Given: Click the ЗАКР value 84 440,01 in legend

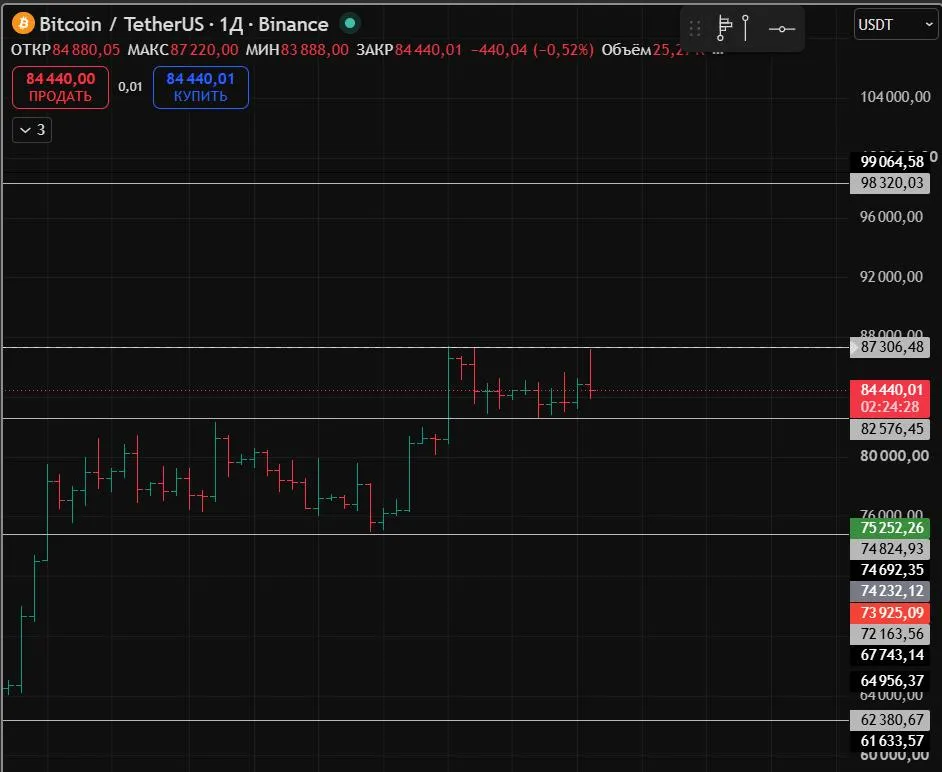Looking at the screenshot, I should (428, 50).
